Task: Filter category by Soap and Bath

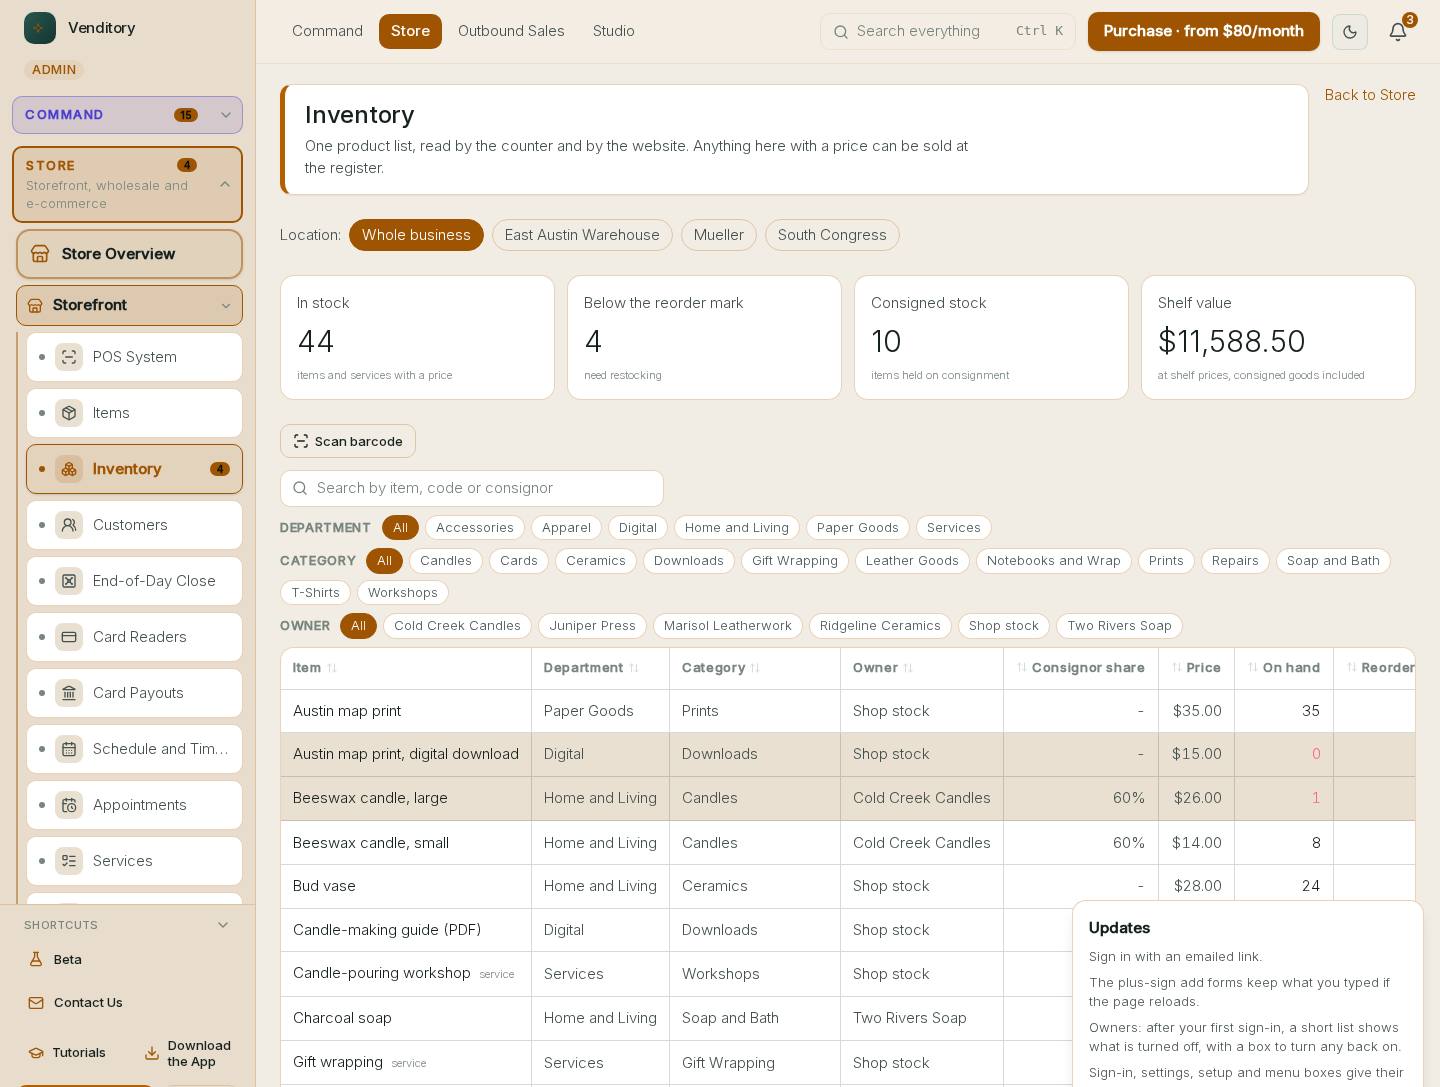Action: [x=1333, y=561]
